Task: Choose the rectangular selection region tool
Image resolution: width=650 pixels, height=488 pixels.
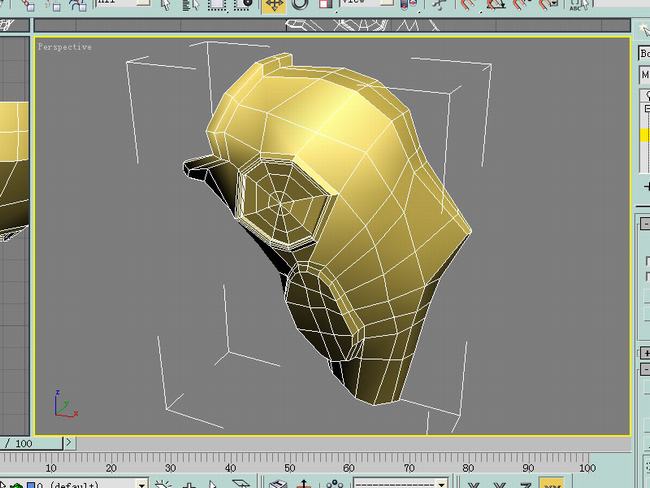Action: pyautogui.click(x=217, y=4)
